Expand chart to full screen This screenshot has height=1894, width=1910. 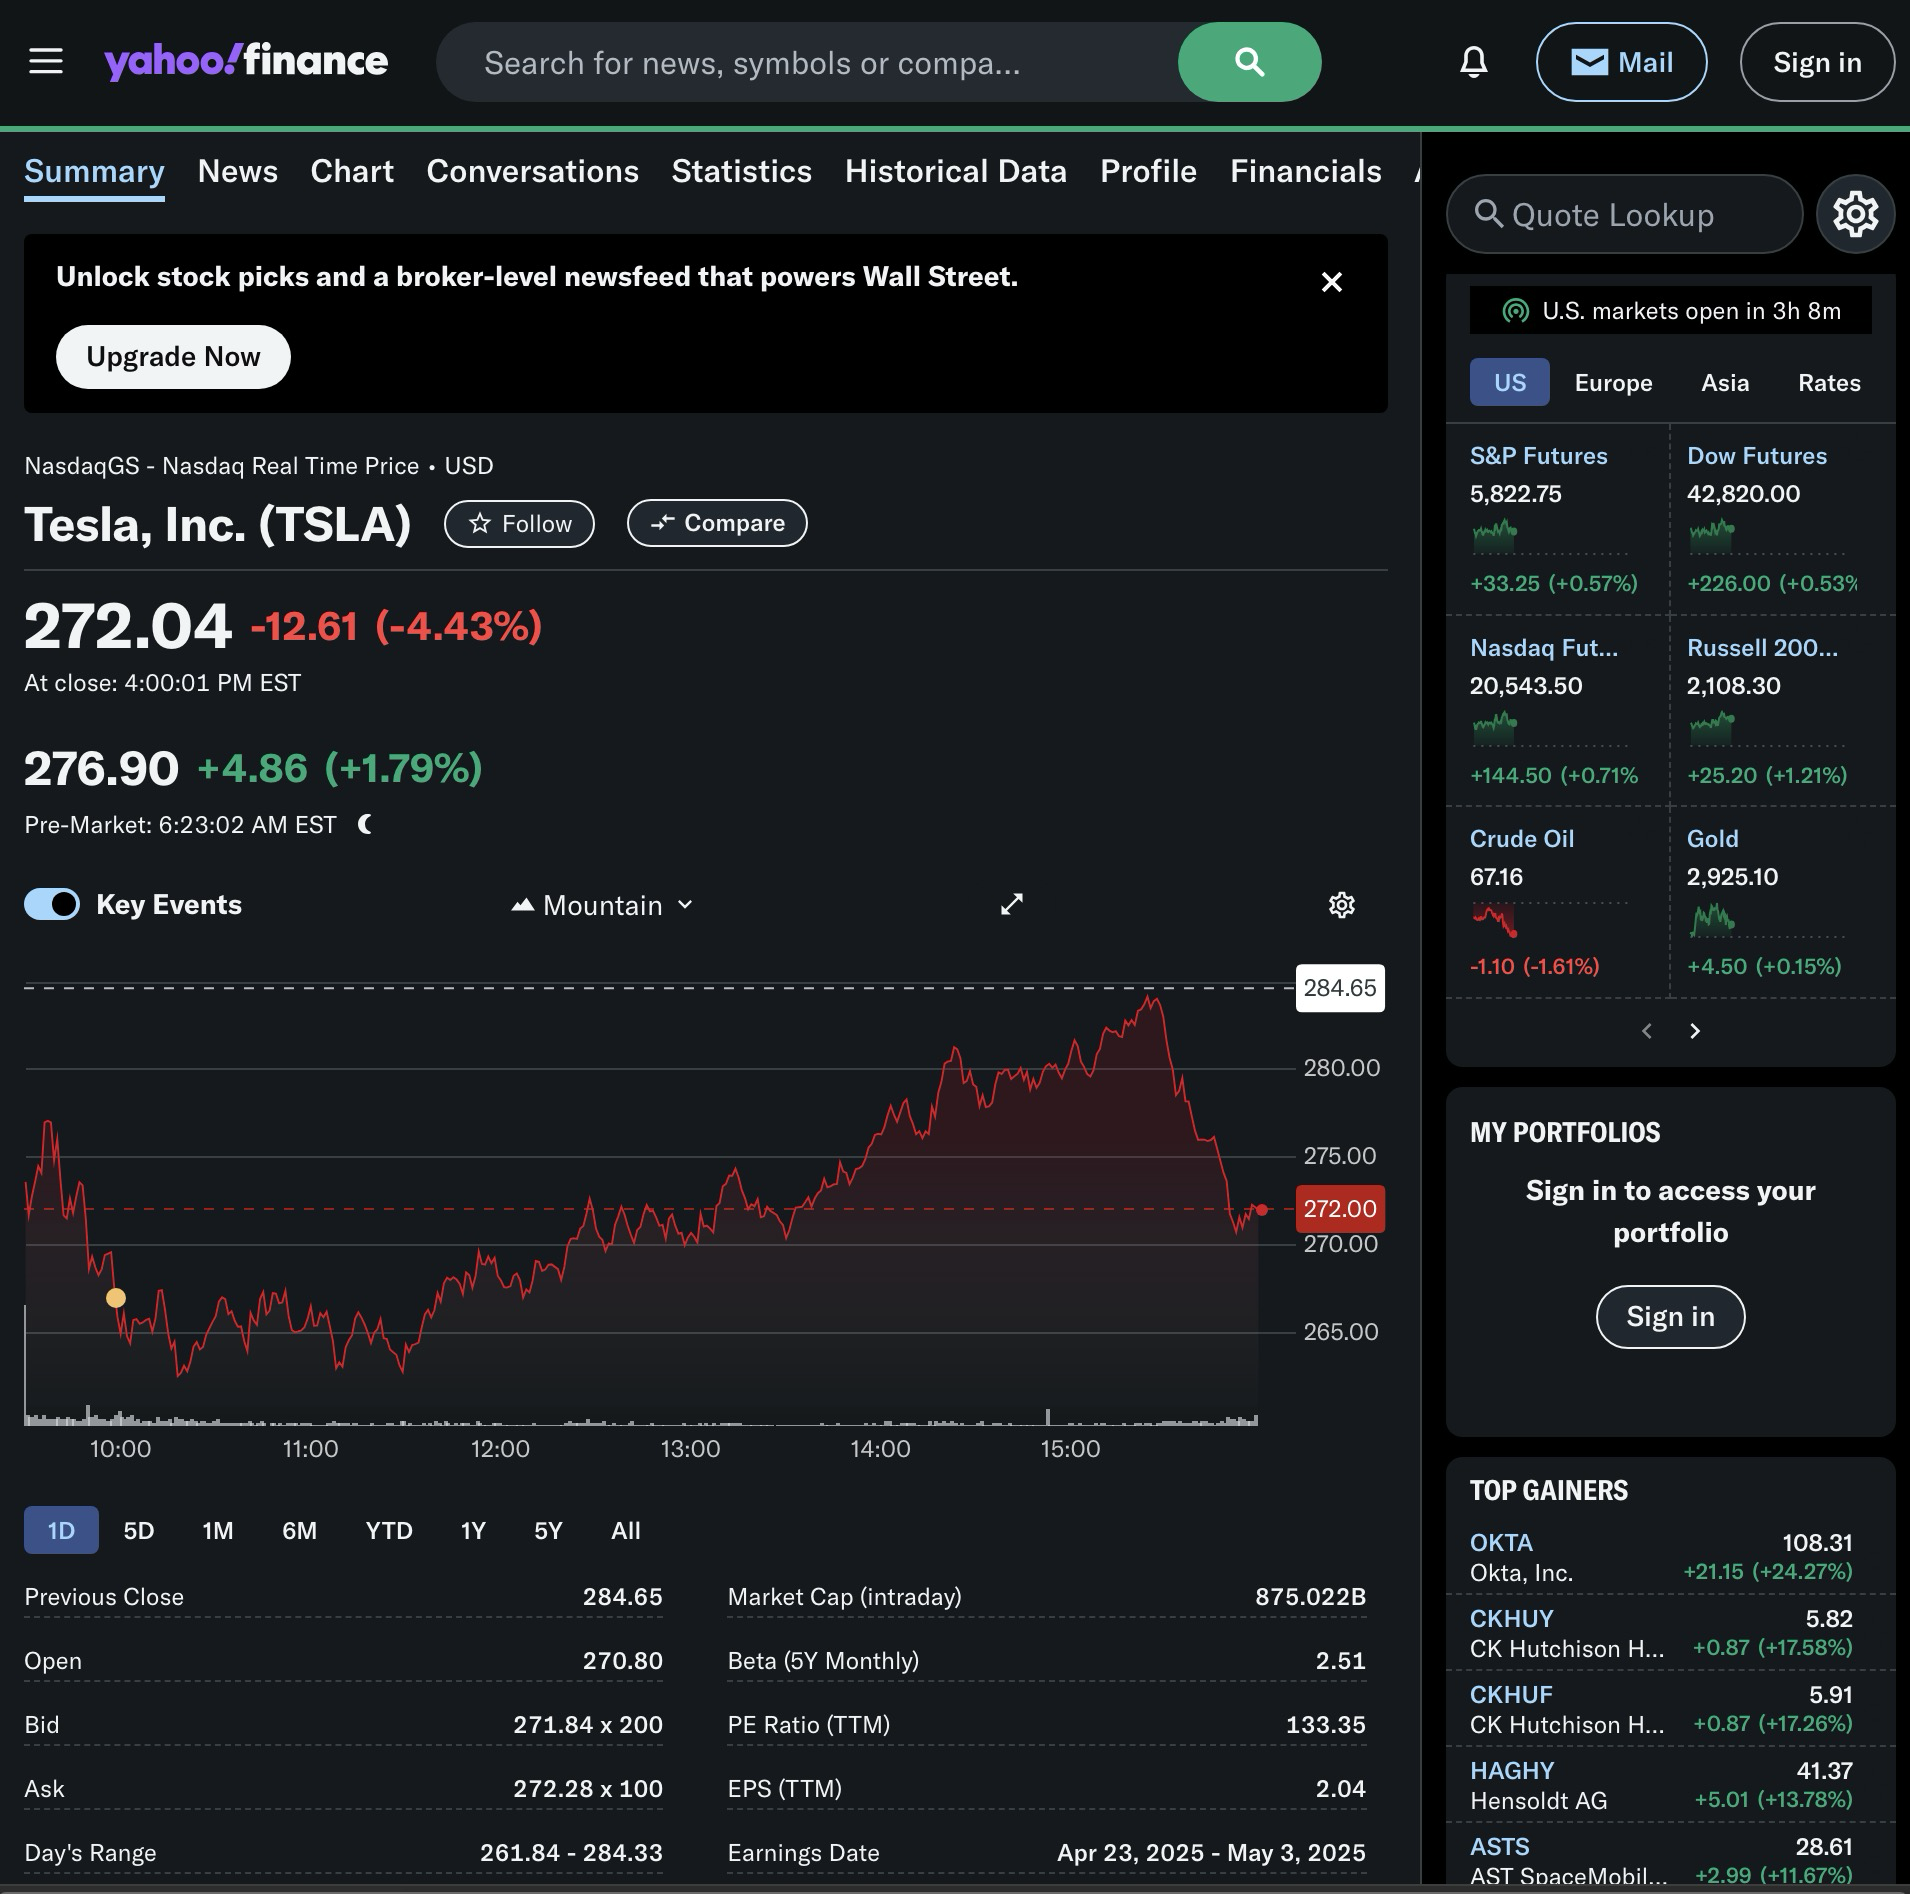coord(1012,904)
